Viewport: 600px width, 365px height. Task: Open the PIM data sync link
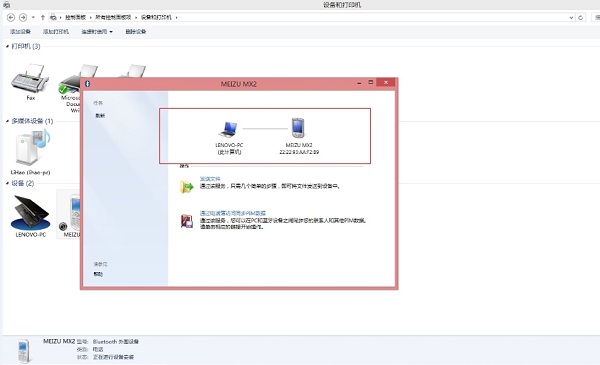pos(233,213)
